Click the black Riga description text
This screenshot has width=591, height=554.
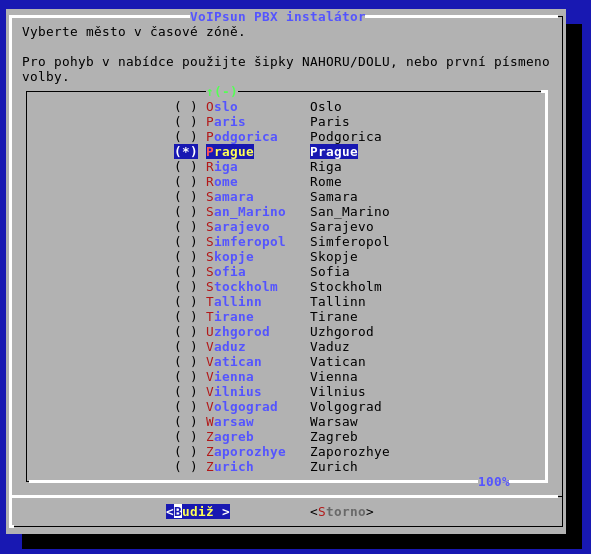(x=326, y=167)
